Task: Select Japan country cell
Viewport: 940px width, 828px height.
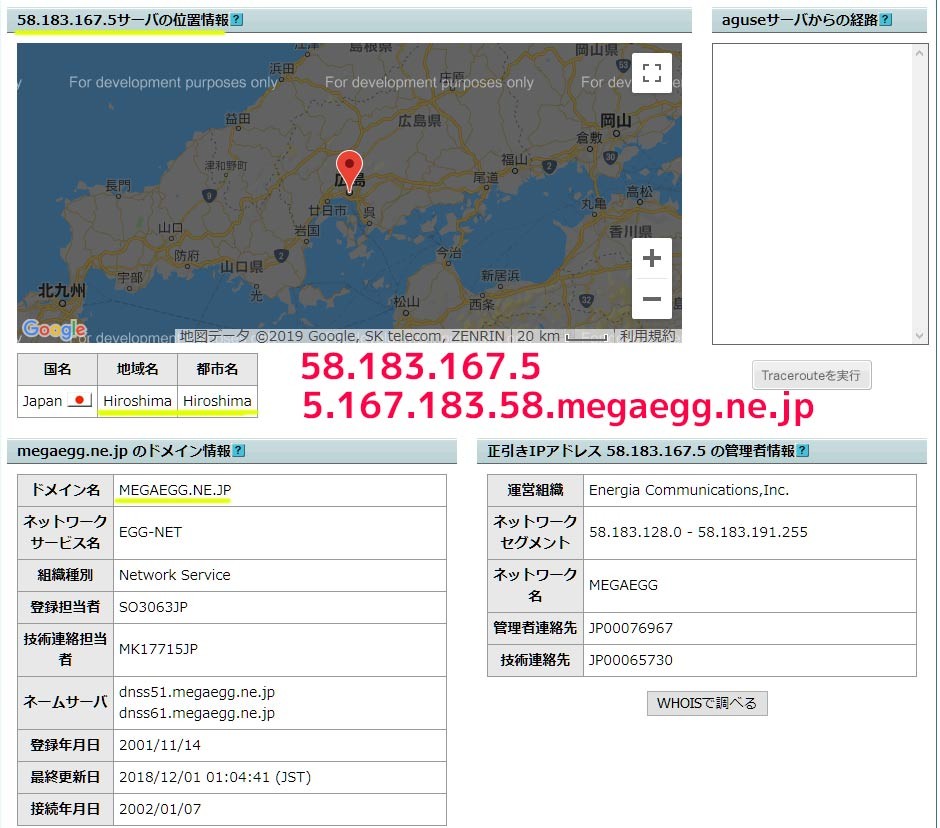Action: (58, 401)
